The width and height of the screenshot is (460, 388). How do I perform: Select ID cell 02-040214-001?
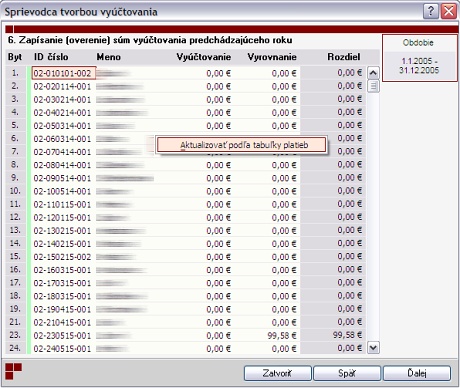coord(62,113)
